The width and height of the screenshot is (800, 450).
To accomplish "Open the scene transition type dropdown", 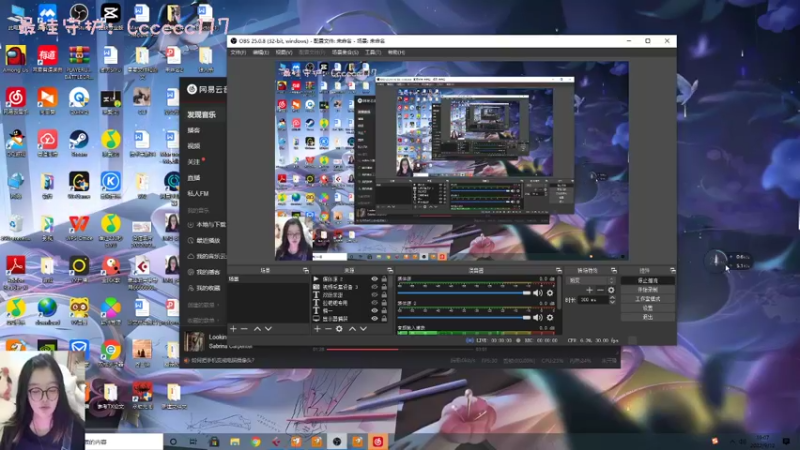I will tap(591, 281).
